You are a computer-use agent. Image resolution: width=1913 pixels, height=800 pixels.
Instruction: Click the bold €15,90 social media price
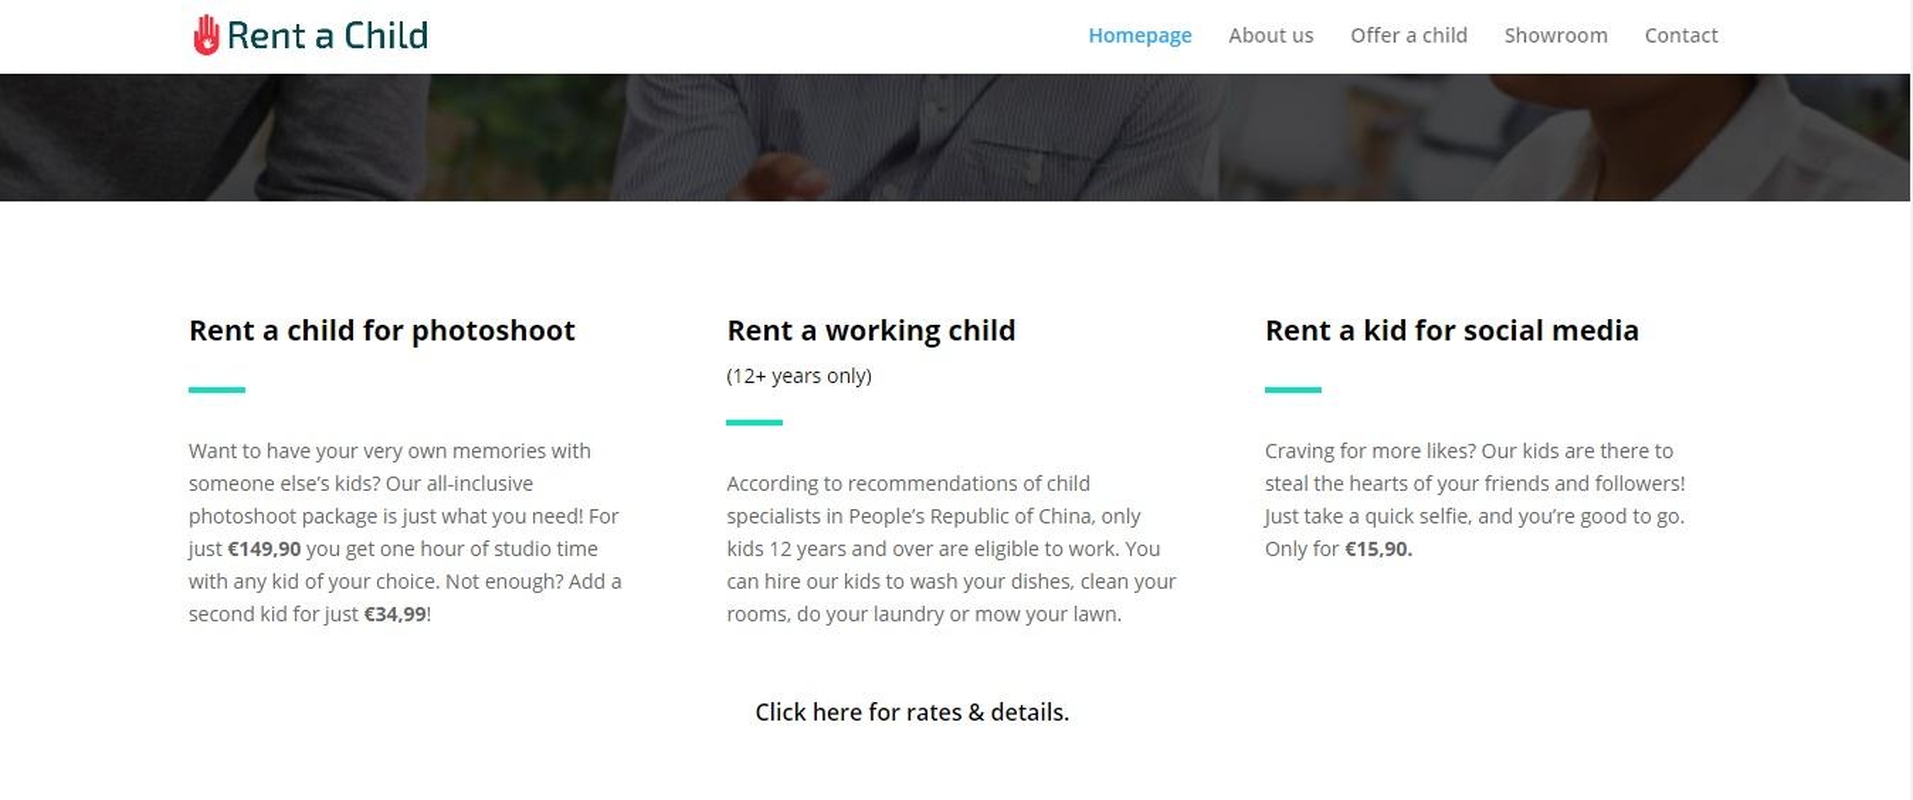pyautogui.click(x=1377, y=549)
